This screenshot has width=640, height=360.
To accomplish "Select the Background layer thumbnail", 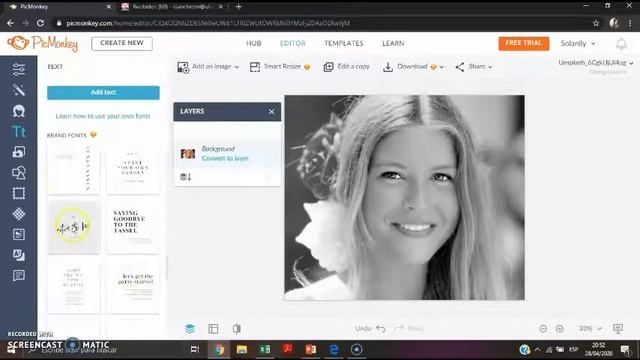I will click(x=188, y=153).
